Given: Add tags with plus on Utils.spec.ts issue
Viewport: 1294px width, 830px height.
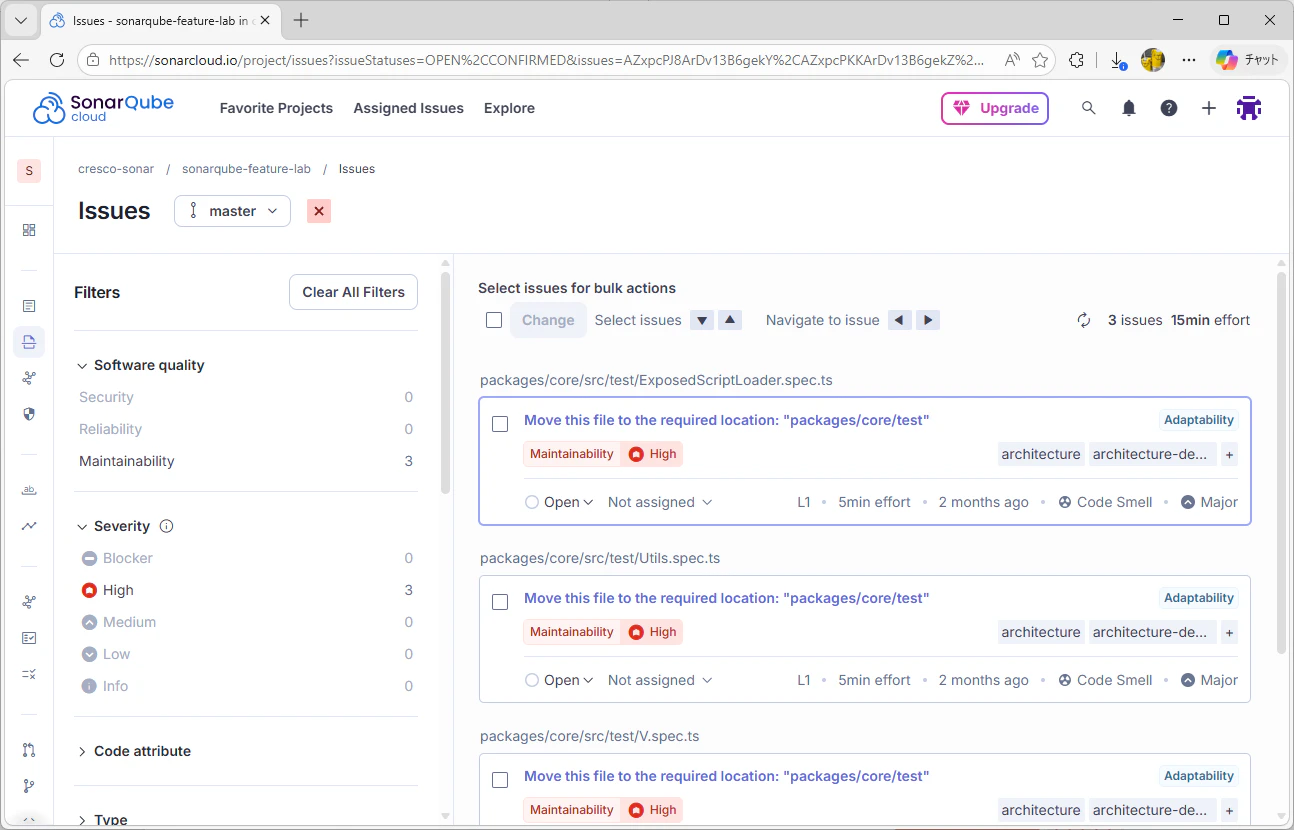Looking at the screenshot, I should coord(1230,632).
